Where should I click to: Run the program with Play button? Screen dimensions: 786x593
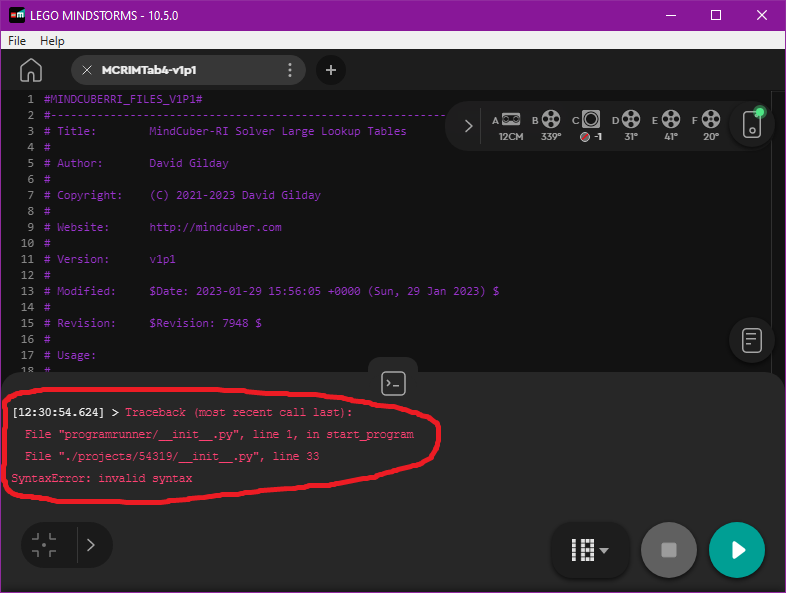pos(737,549)
